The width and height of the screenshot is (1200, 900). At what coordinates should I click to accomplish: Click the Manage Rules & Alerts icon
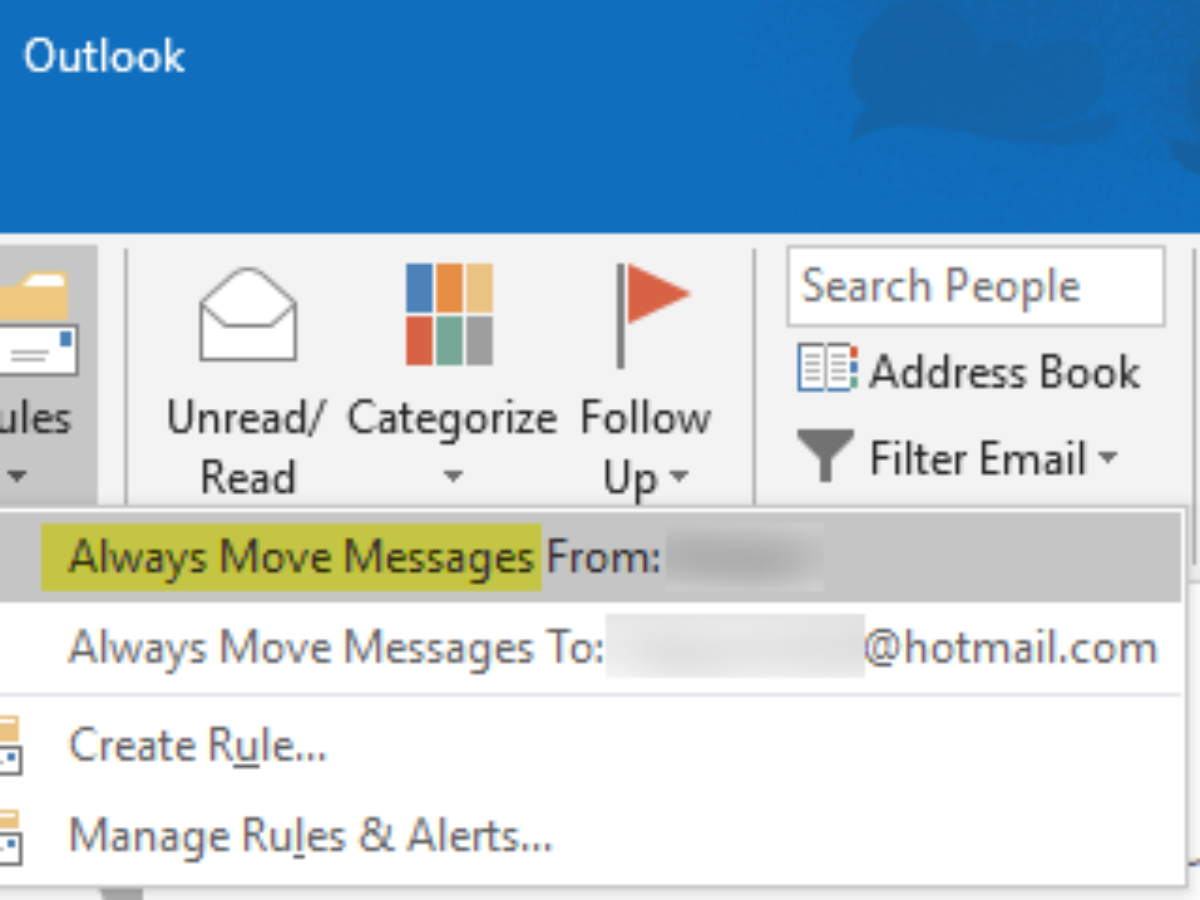click(x=10, y=836)
